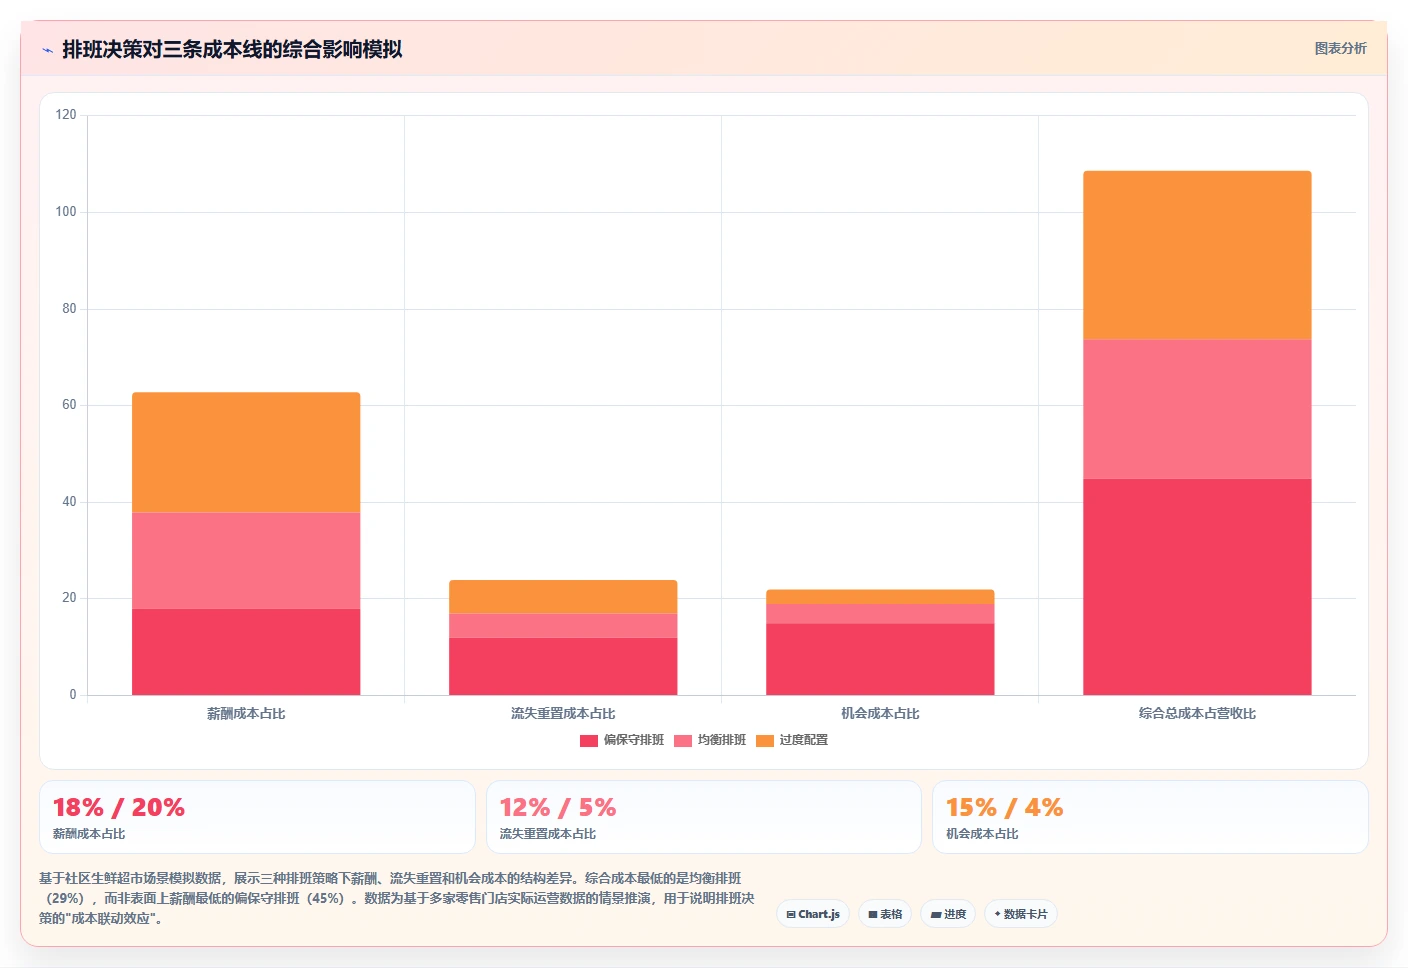
Task: Click the red segment of 薪酬成本占比 bar
Action: pyautogui.click(x=246, y=652)
